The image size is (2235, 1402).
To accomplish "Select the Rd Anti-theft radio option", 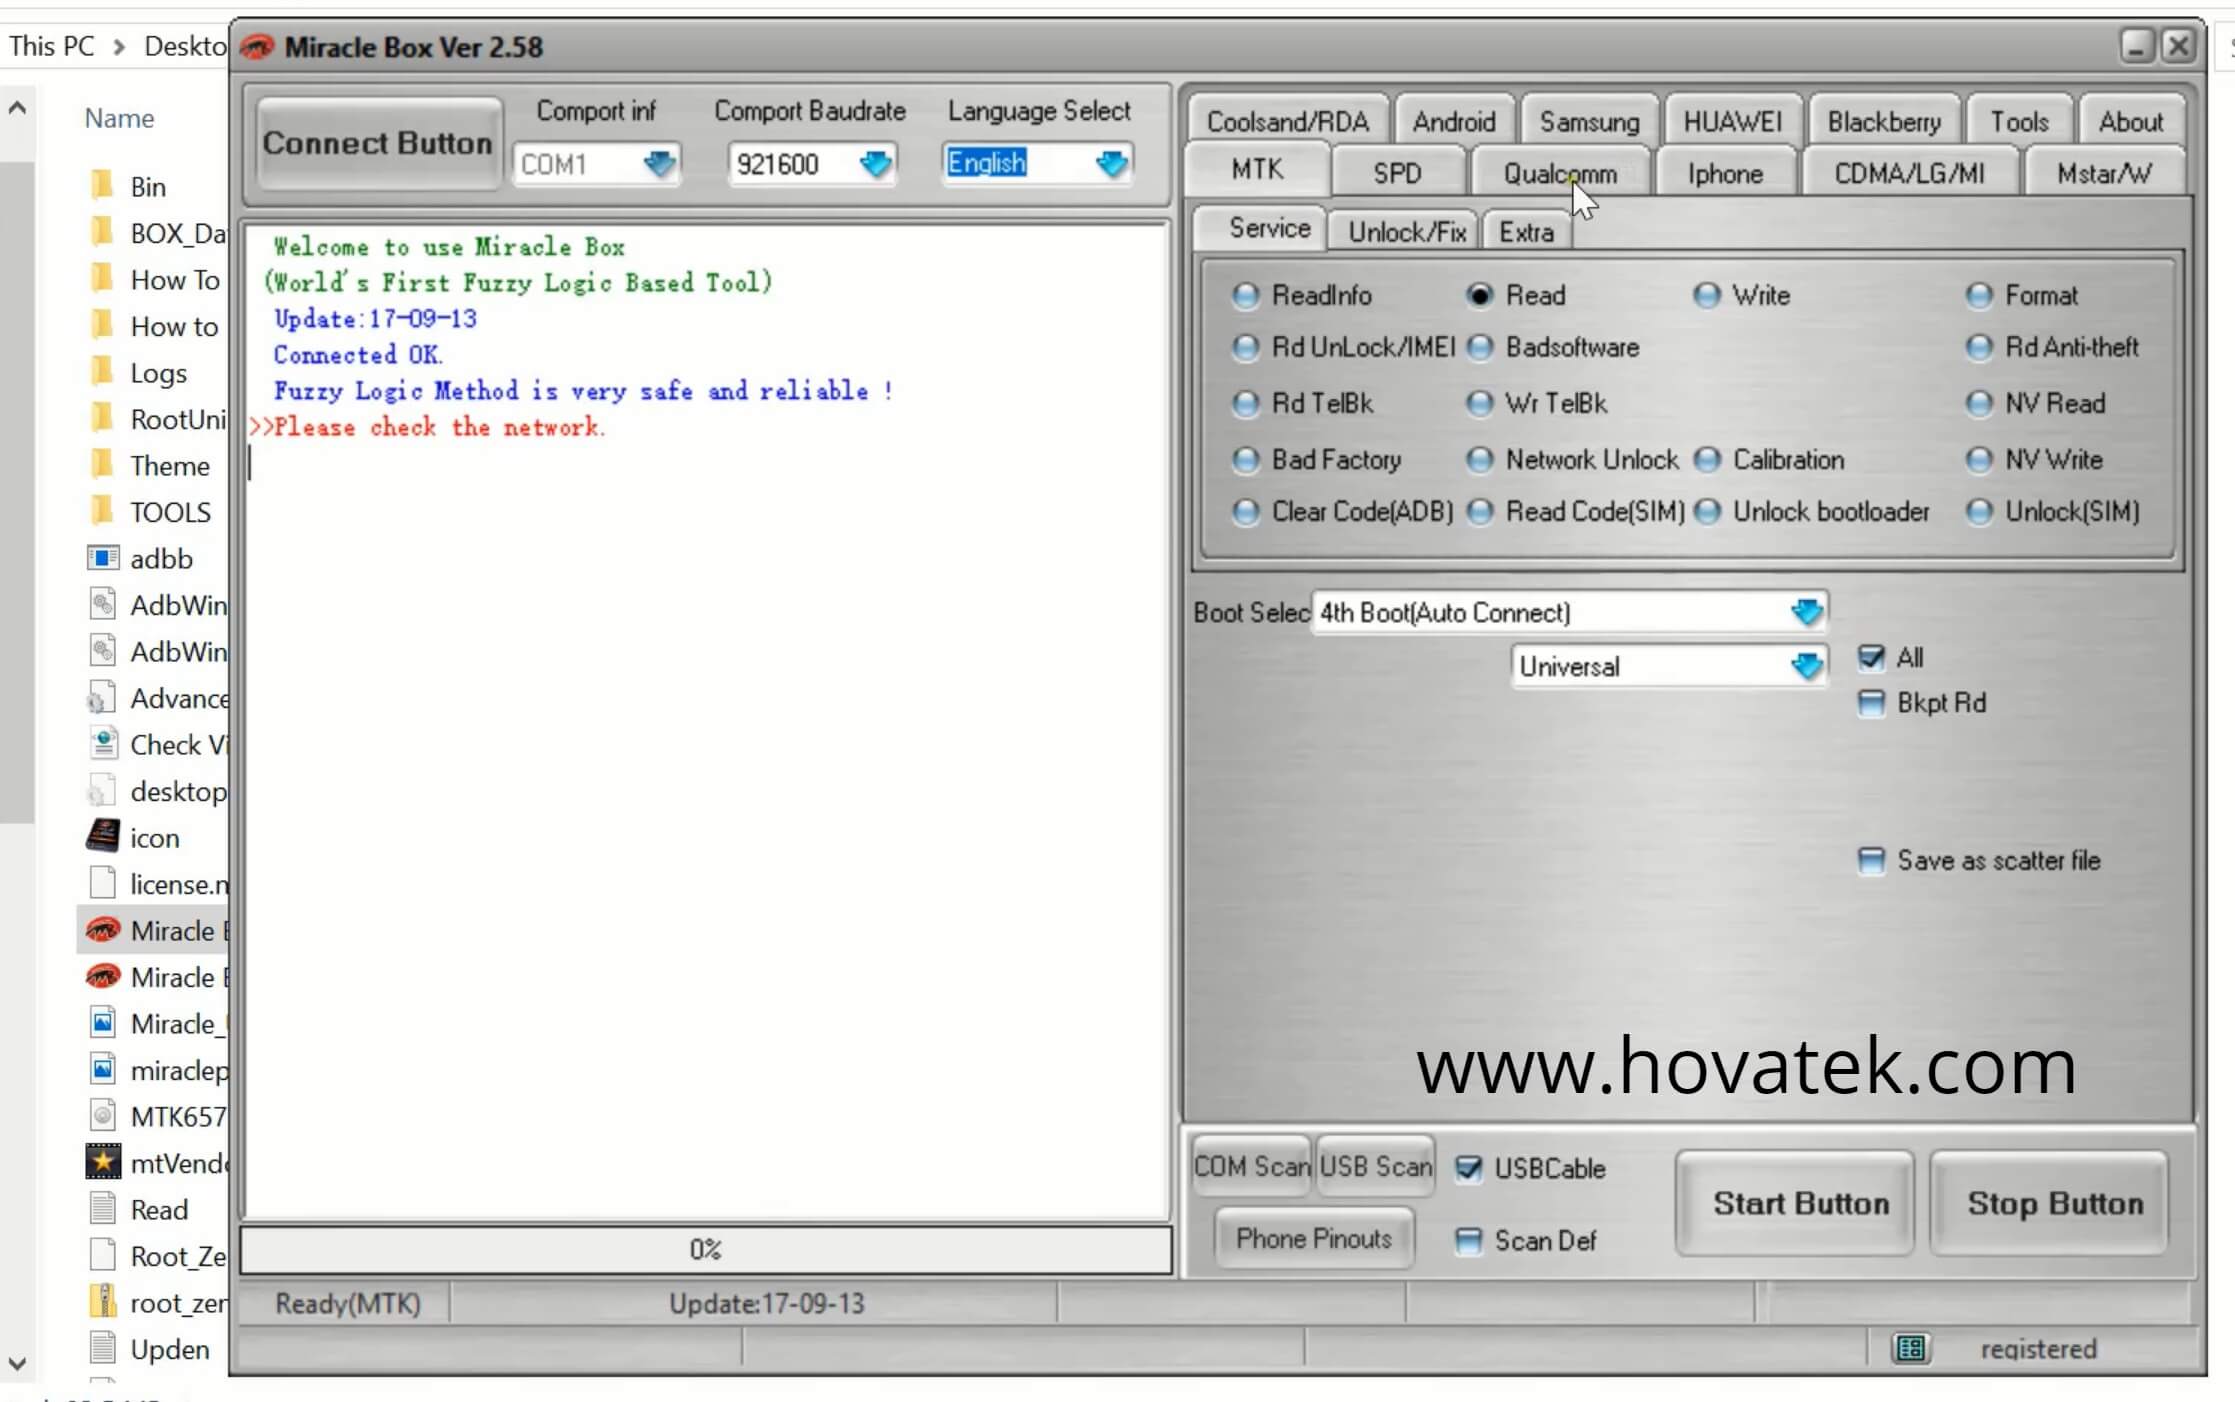I will (x=1979, y=348).
